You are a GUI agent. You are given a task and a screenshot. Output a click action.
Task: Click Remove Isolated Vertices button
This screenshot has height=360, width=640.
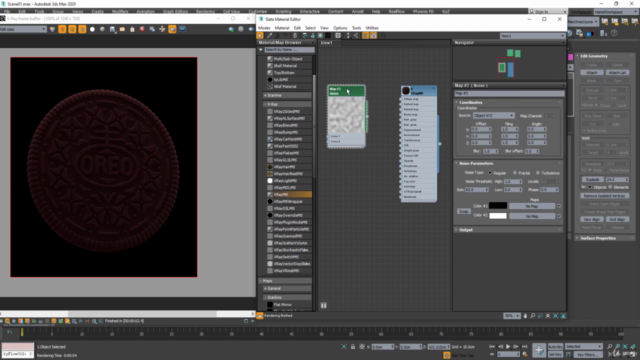pos(604,196)
